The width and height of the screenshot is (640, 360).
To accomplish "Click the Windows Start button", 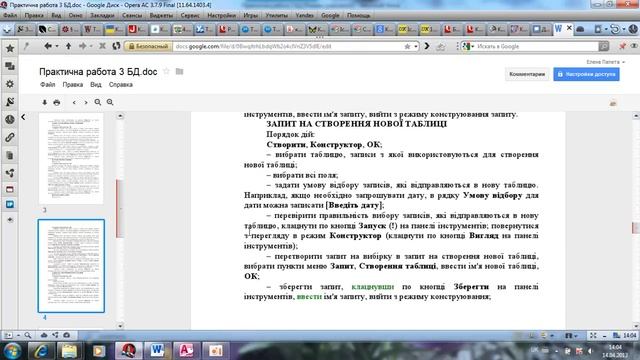I will 12,351.
